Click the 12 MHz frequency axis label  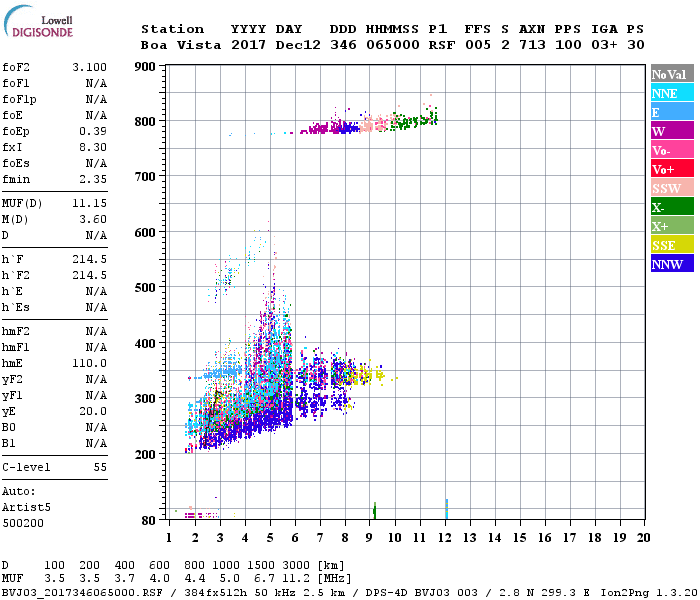(445, 538)
